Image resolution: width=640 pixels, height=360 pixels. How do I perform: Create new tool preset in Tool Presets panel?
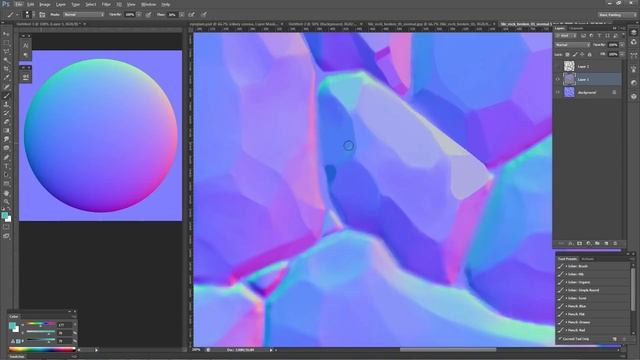click(x=615, y=339)
